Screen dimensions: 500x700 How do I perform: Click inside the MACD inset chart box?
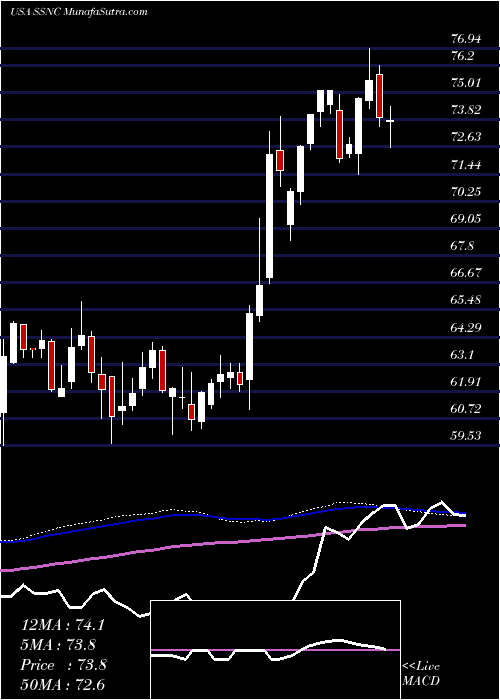[276, 650]
